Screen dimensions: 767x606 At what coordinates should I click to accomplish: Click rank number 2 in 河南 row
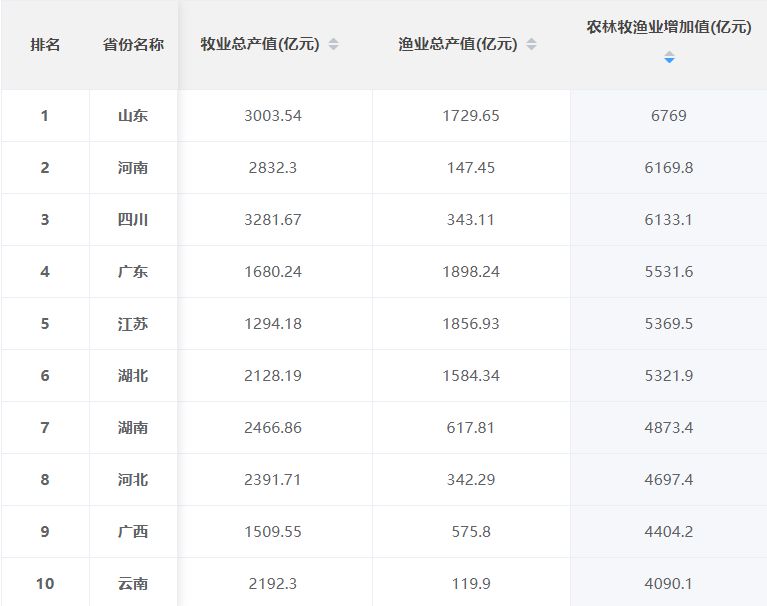point(45,168)
